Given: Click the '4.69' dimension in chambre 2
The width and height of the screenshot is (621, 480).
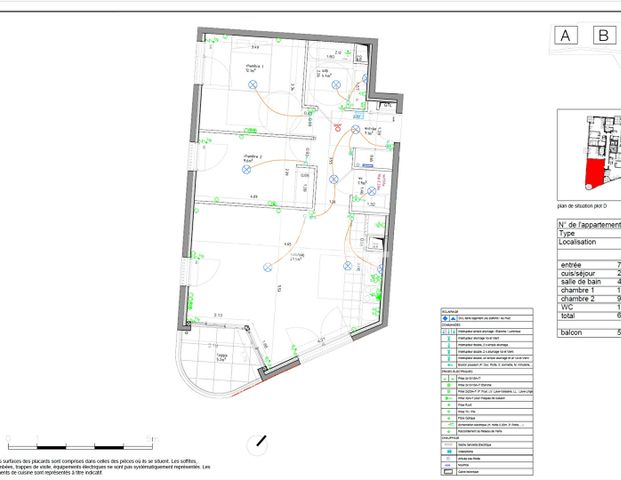Looking at the screenshot, I should [253, 196].
